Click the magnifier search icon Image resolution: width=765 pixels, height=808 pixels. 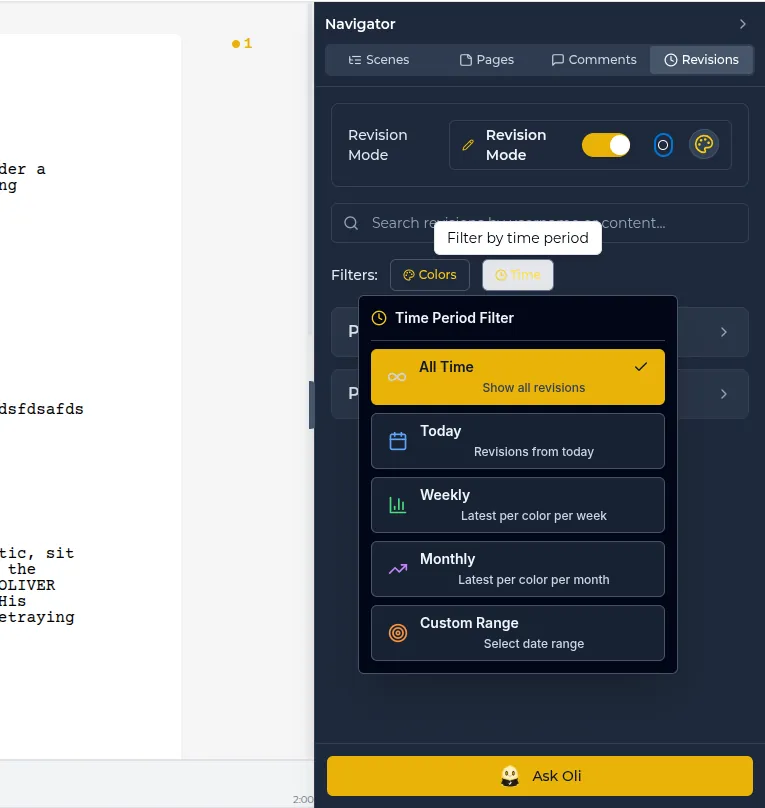pyautogui.click(x=351, y=223)
